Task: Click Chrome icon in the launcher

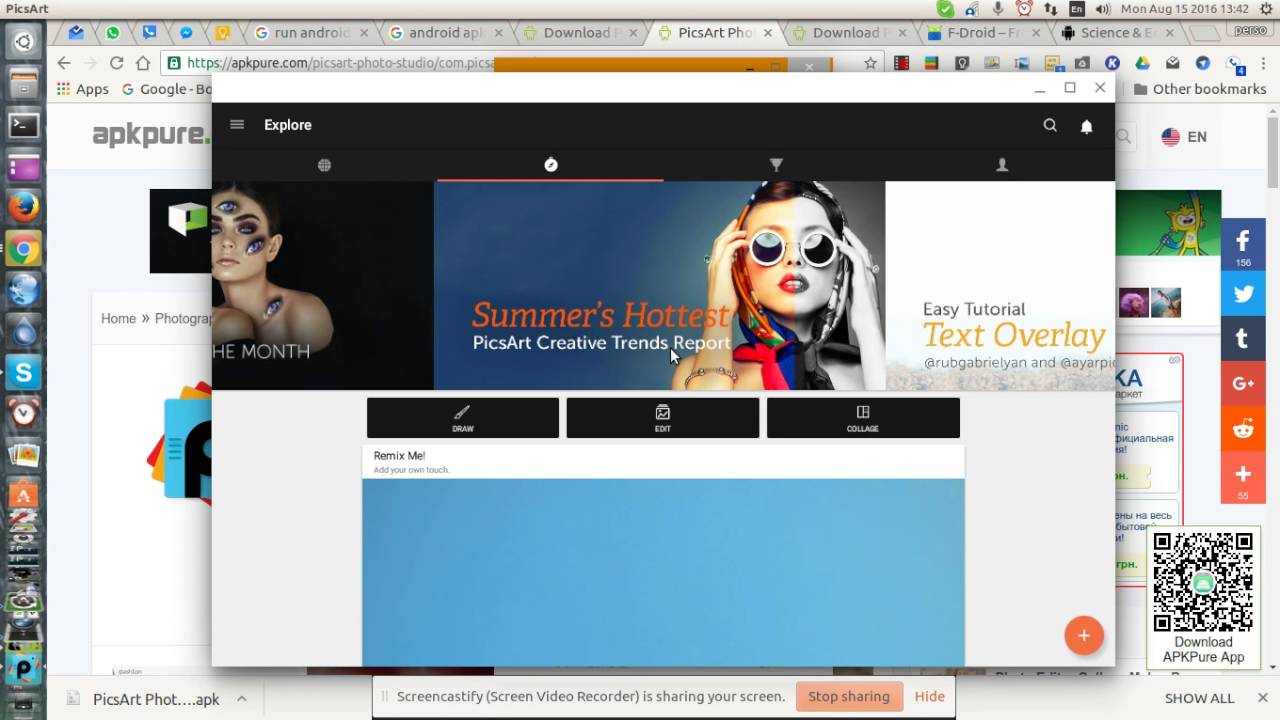Action: [x=24, y=249]
